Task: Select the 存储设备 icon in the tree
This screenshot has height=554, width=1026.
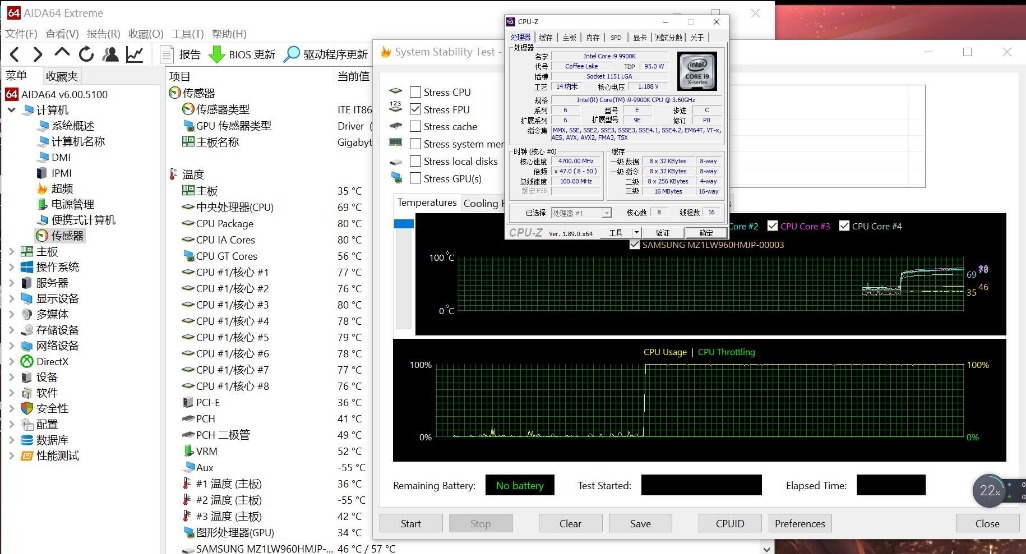Action: pyautogui.click(x=27, y=330)
